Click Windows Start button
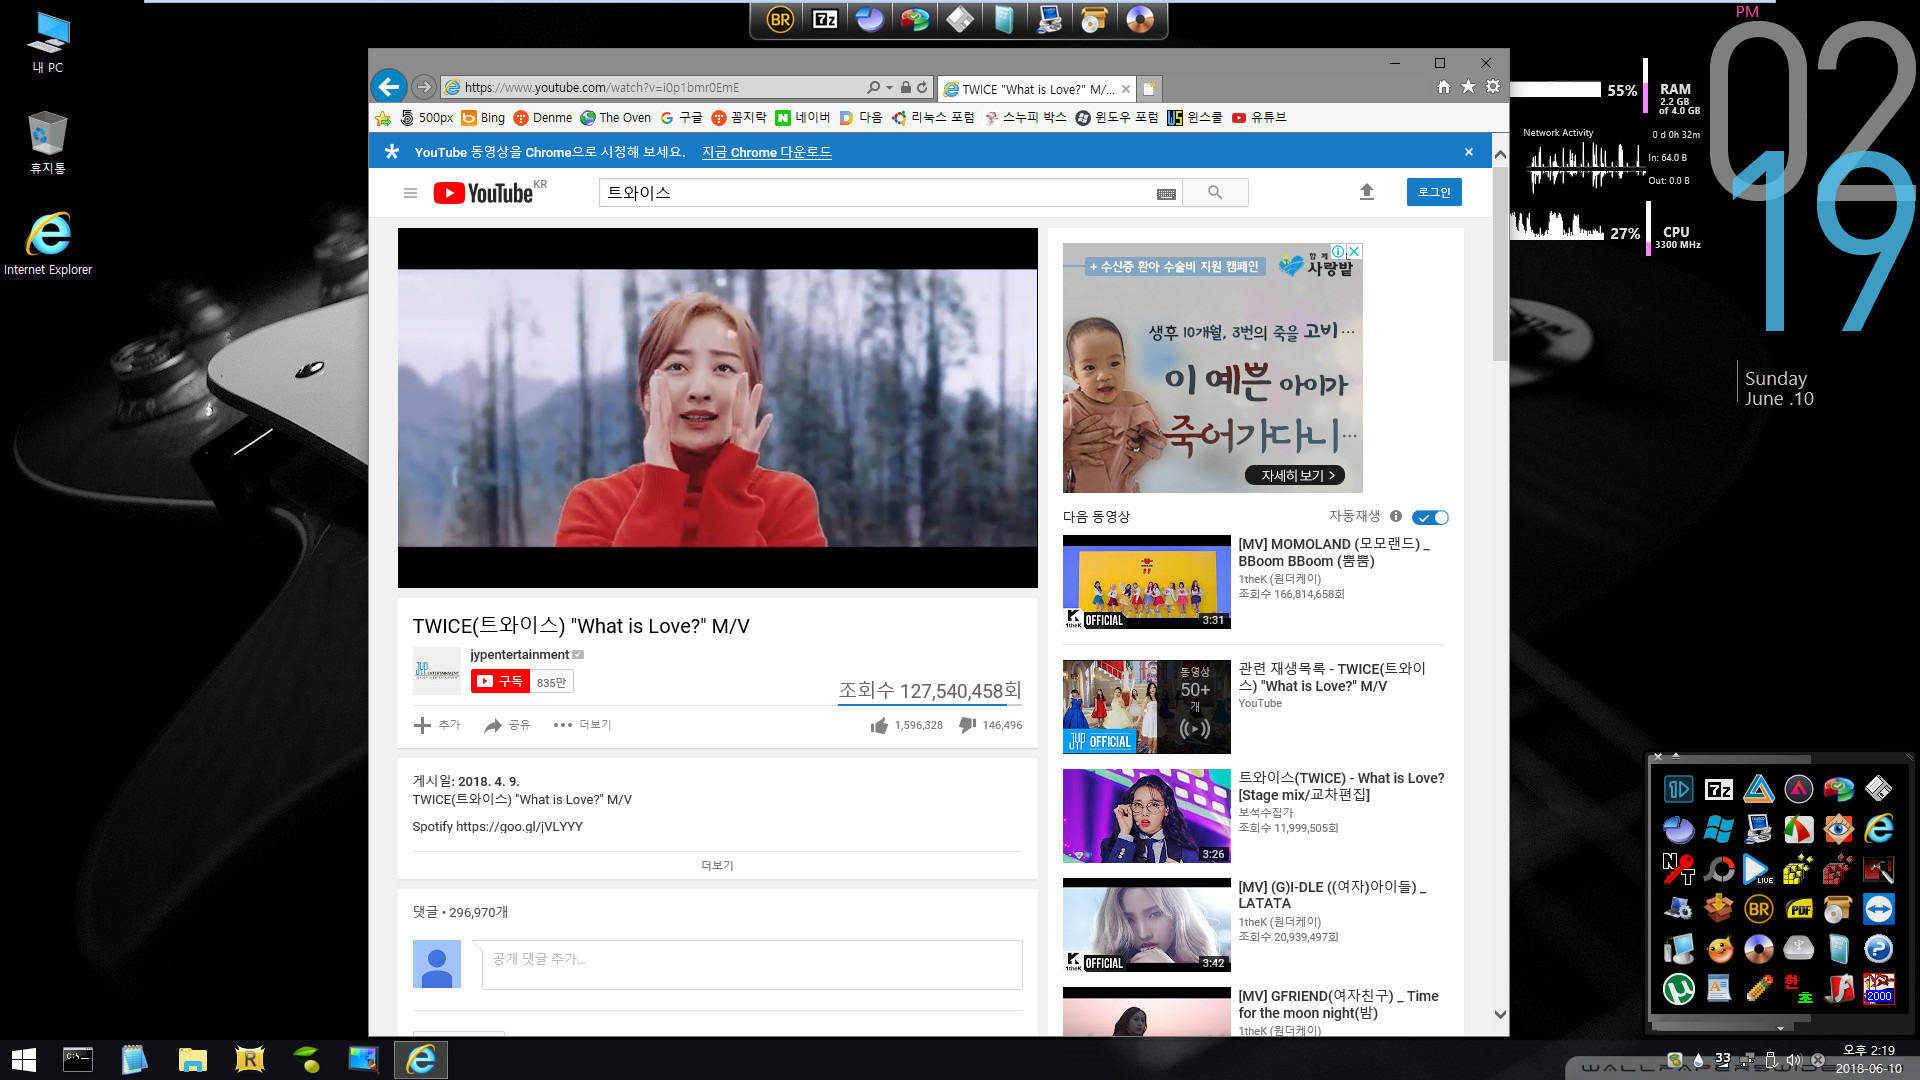 [24, 1060]
